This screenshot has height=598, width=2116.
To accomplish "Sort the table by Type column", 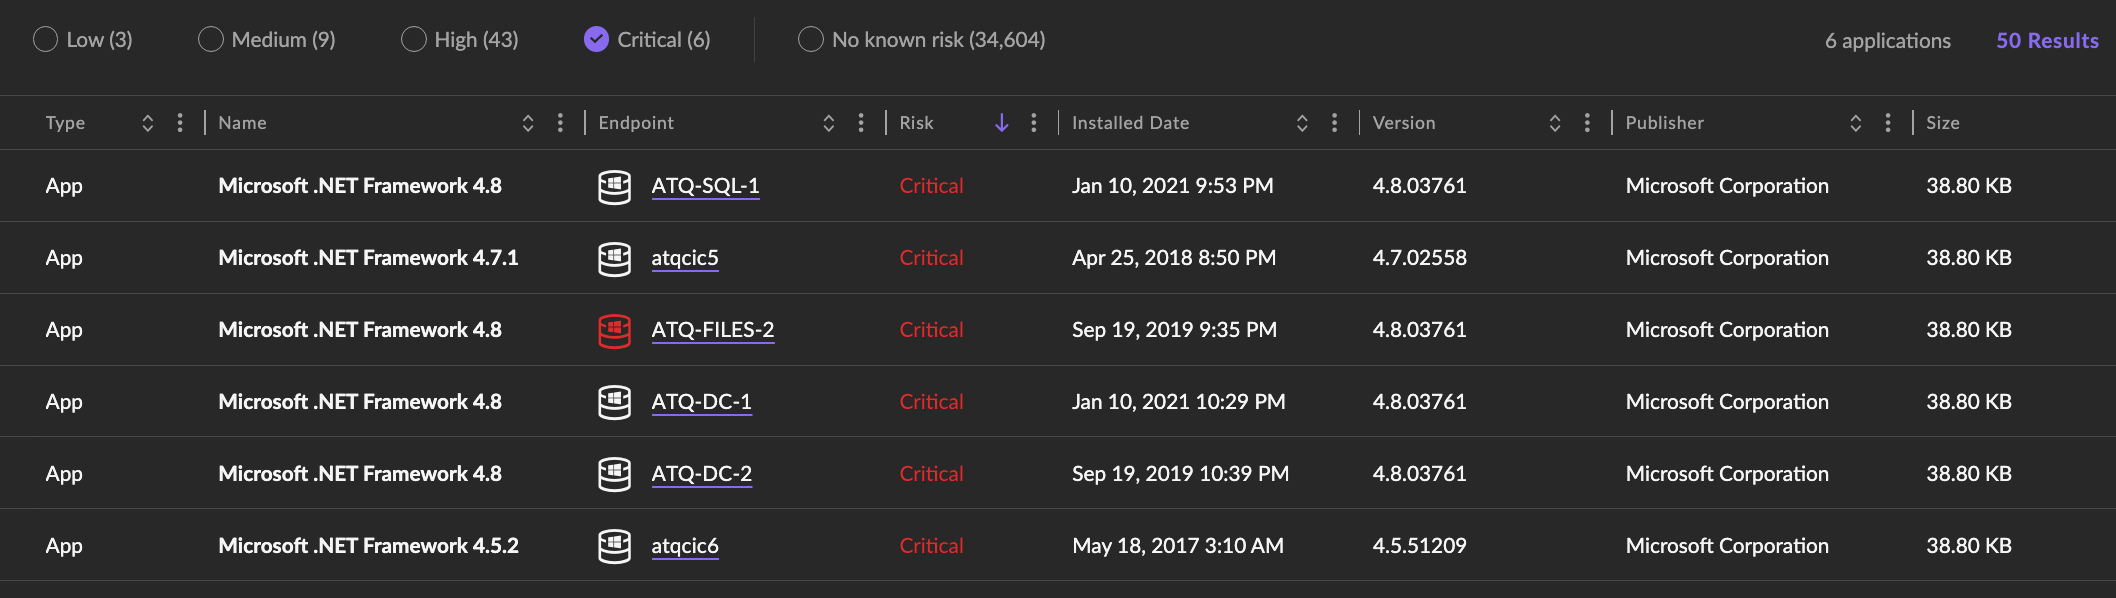I will click(148, 123).
